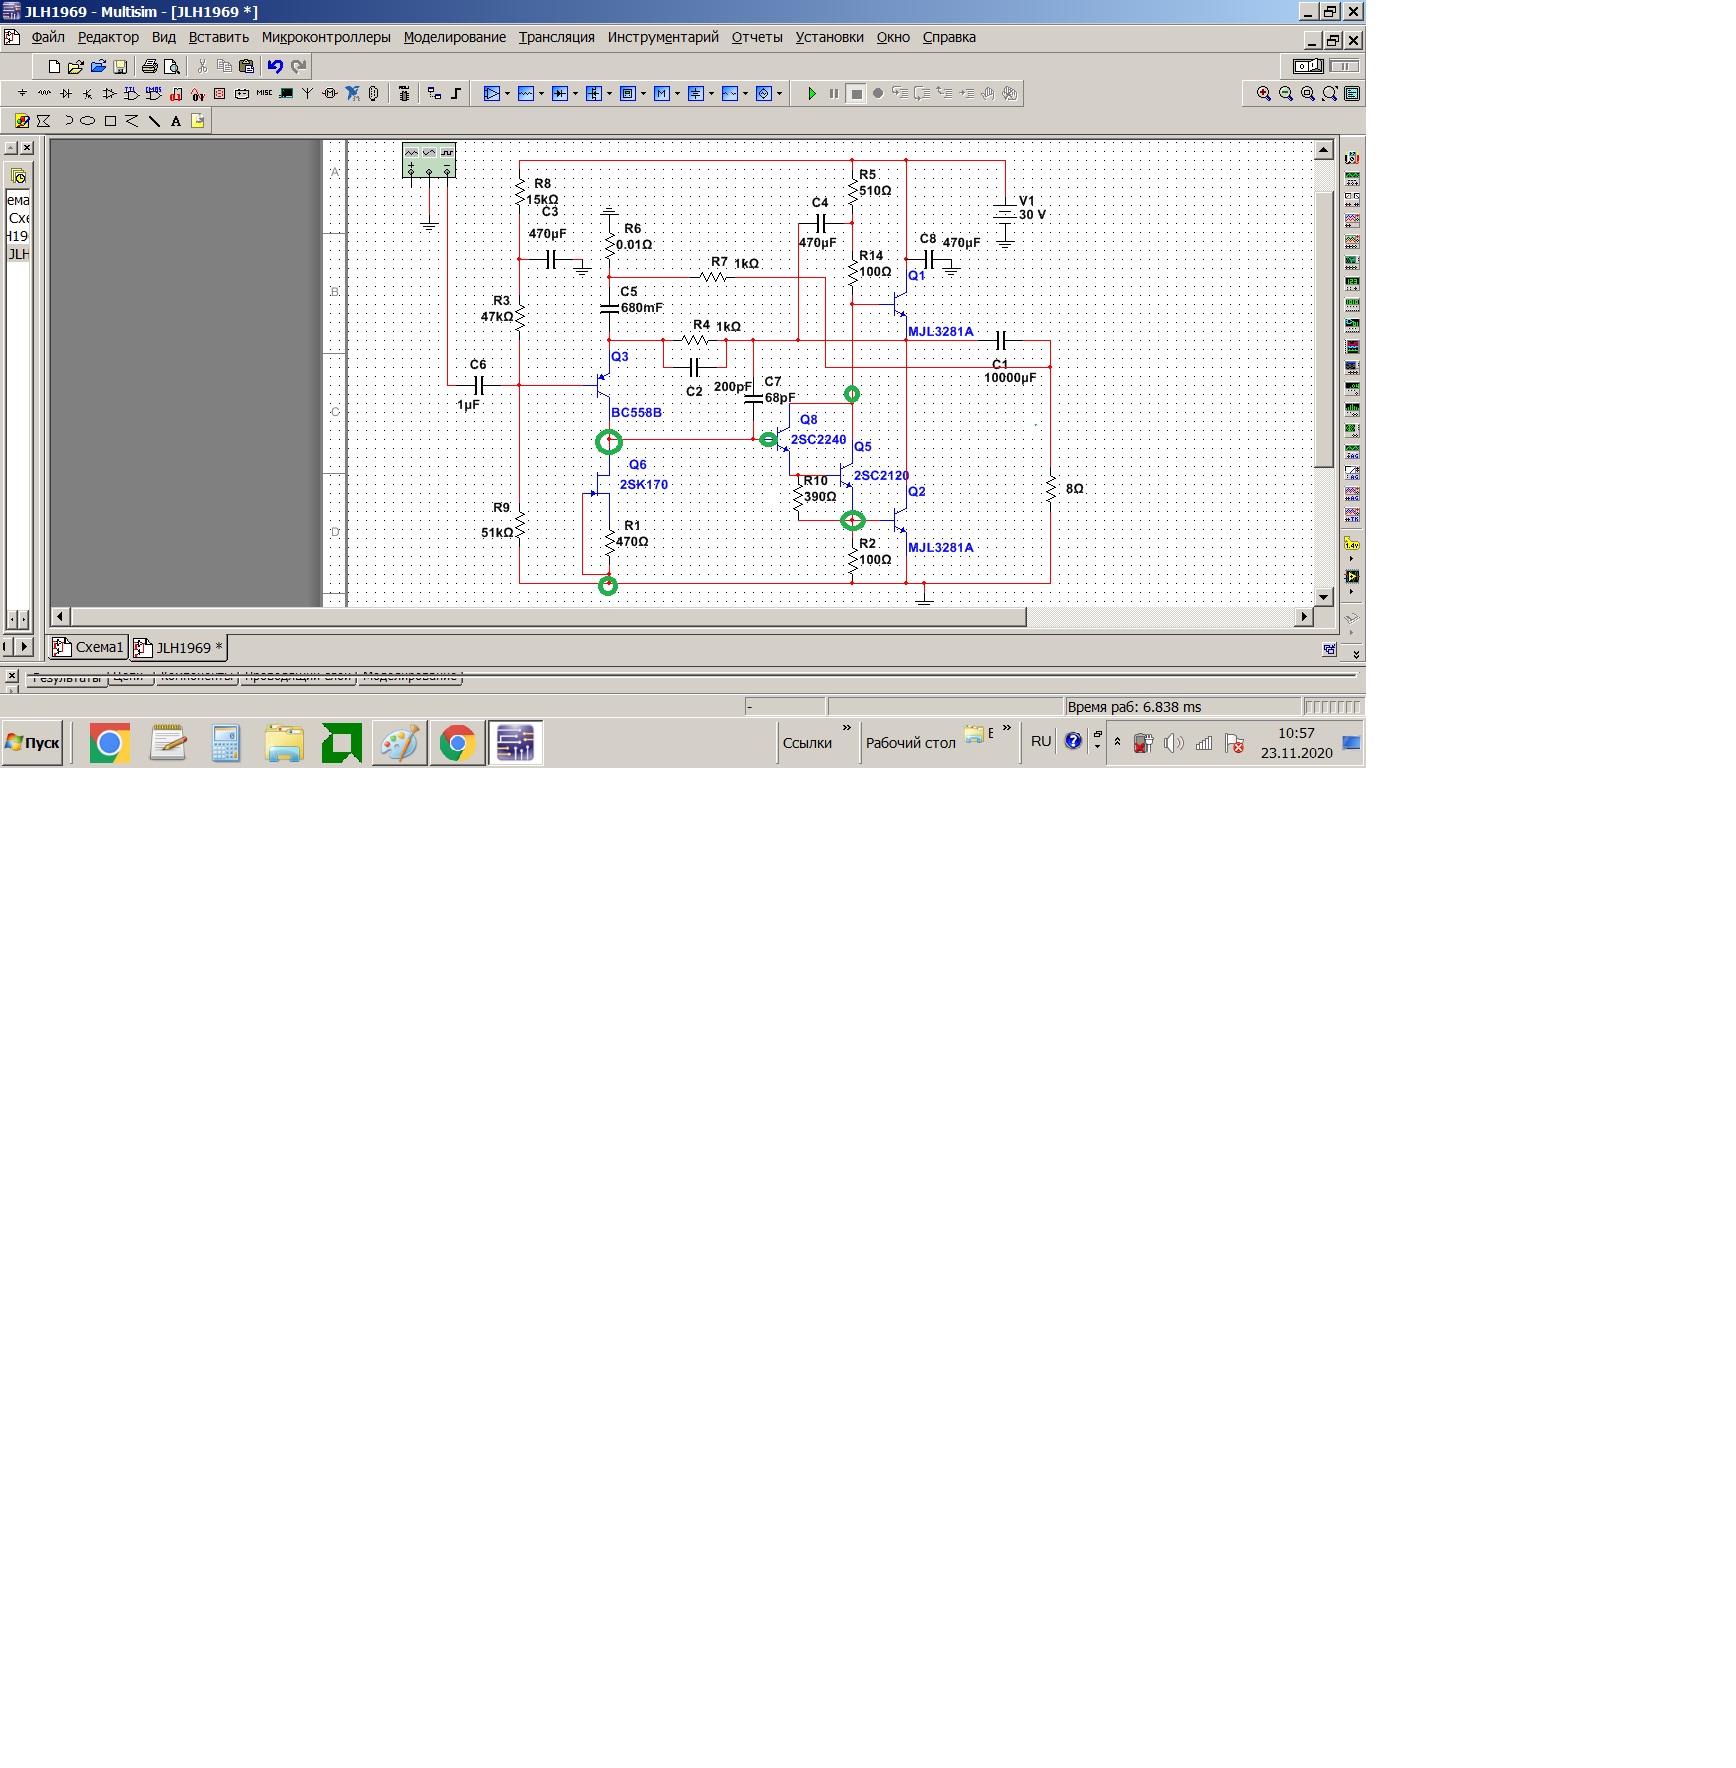Expand the Рабочий стол toolbar chevron
Image resolution: width=1736 pixels, height=1768 pixels.
(1007, 728)
